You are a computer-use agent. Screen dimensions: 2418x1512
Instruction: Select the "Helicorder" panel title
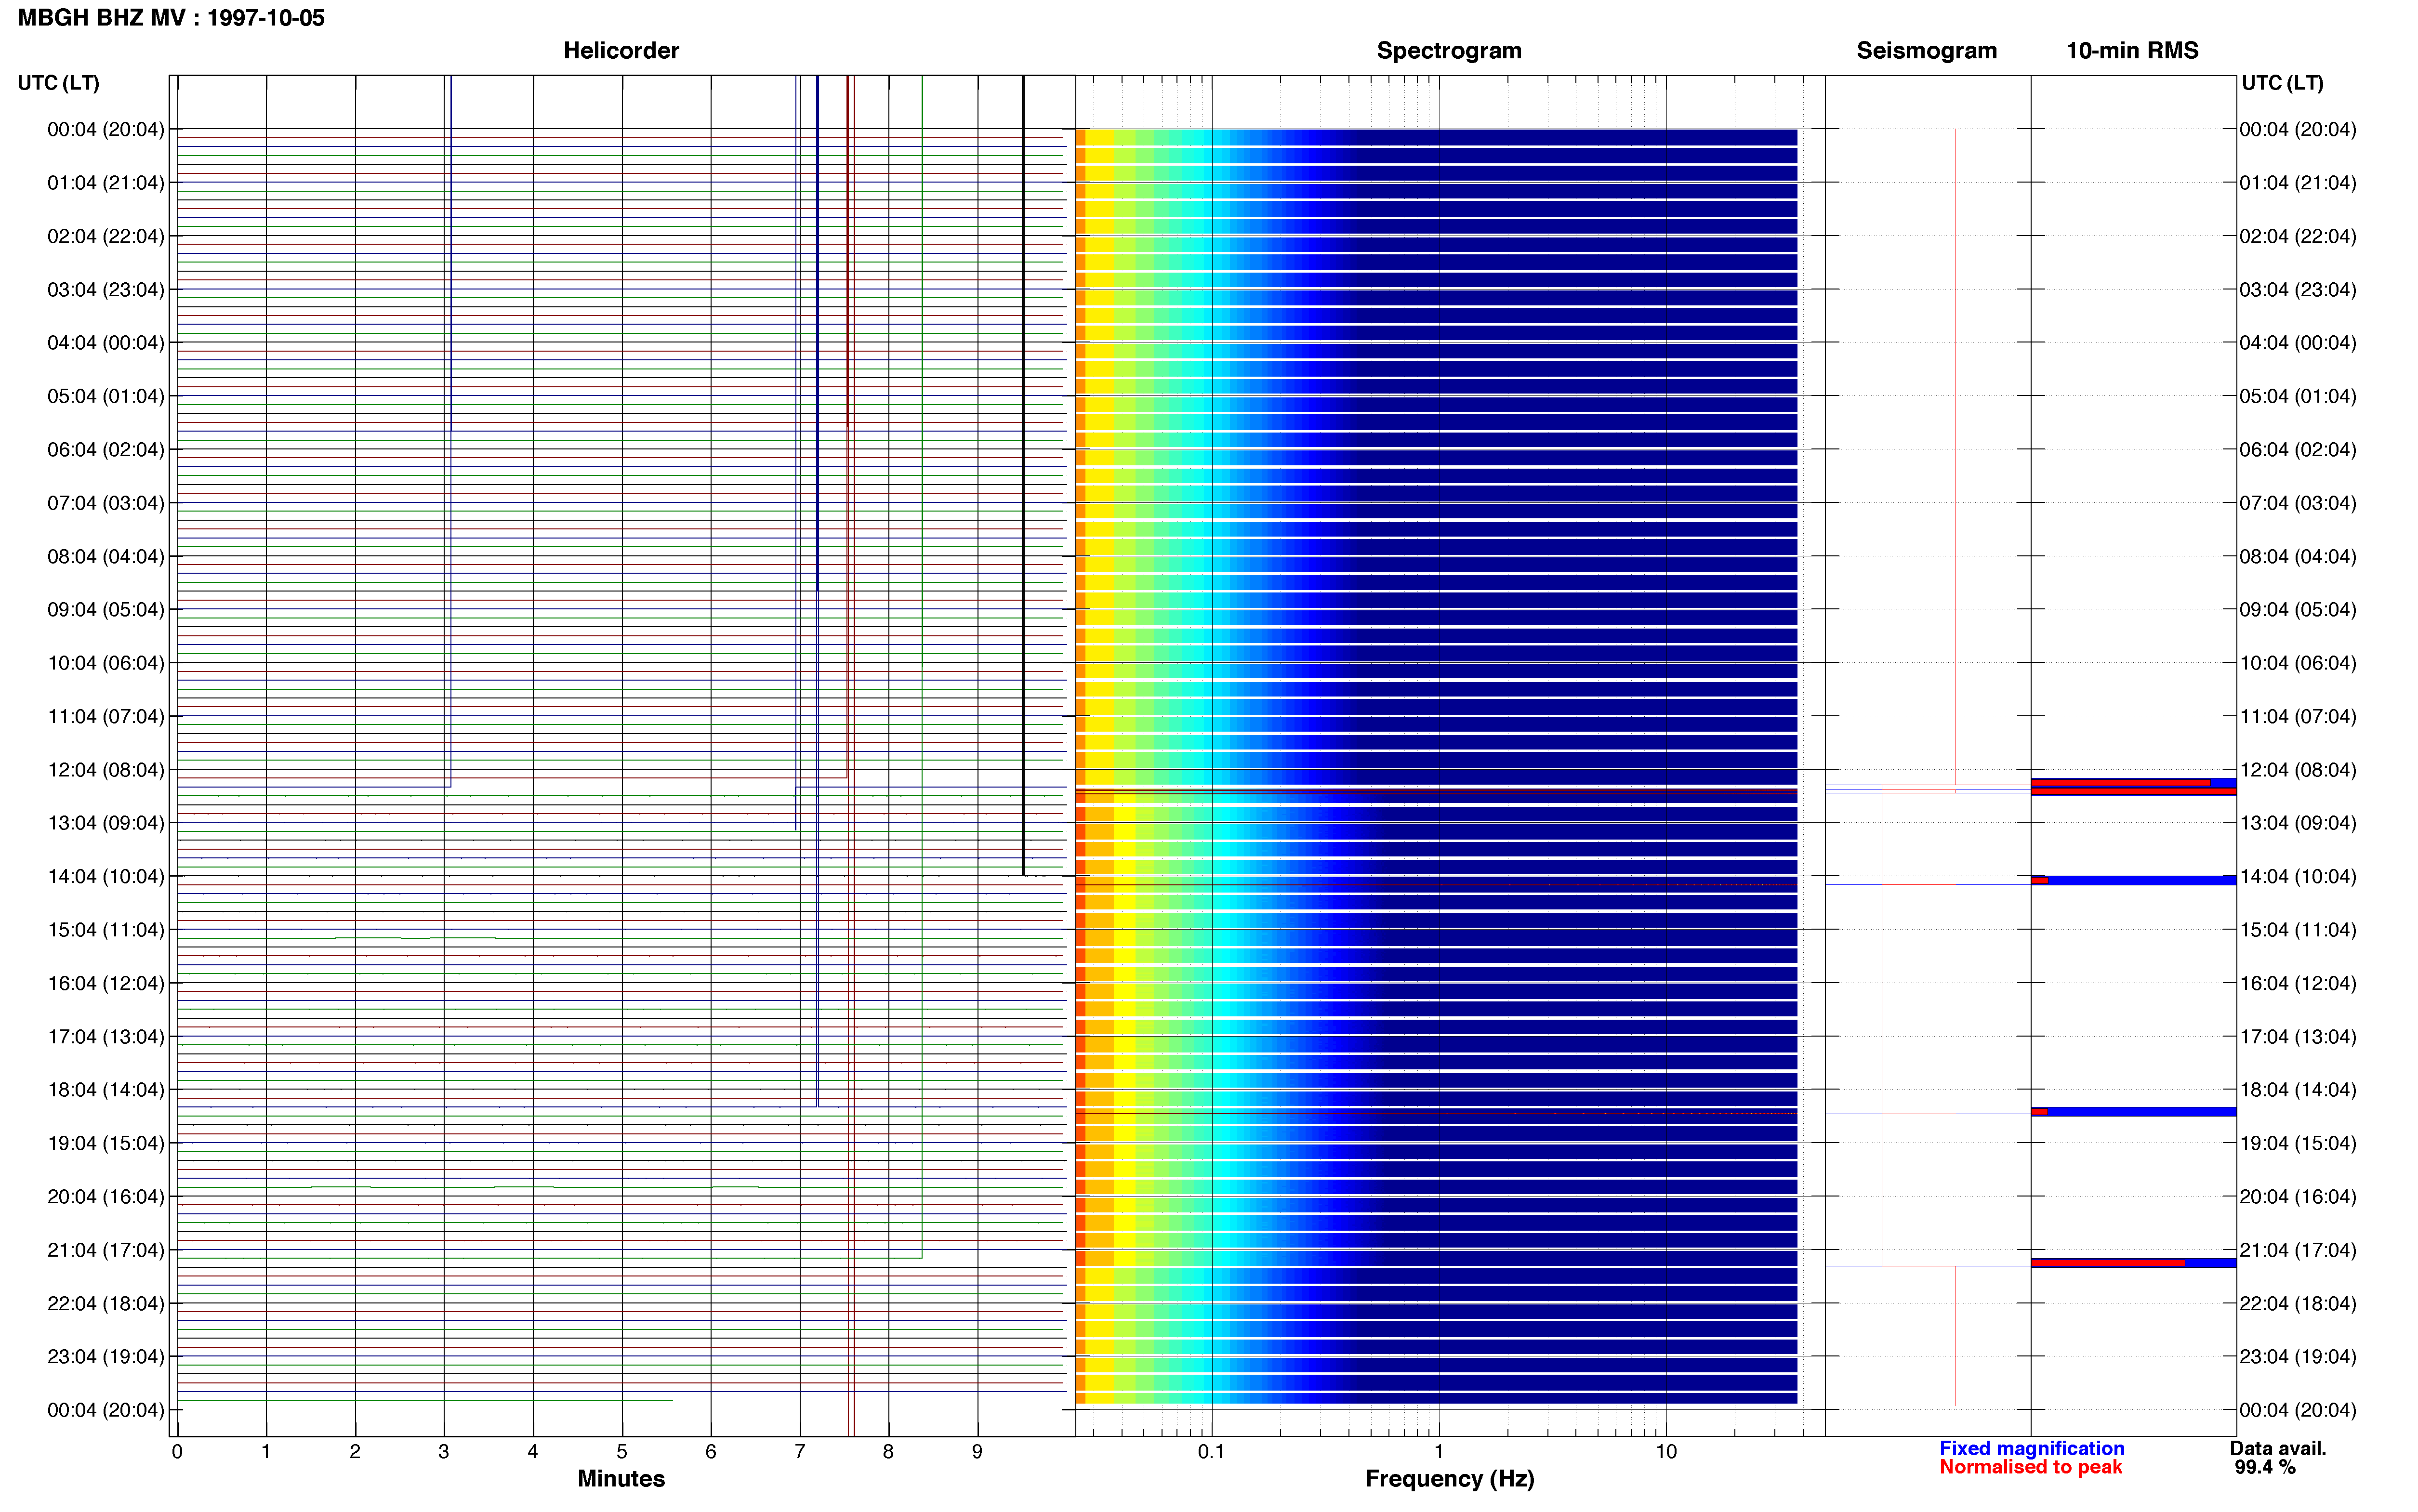621,50
